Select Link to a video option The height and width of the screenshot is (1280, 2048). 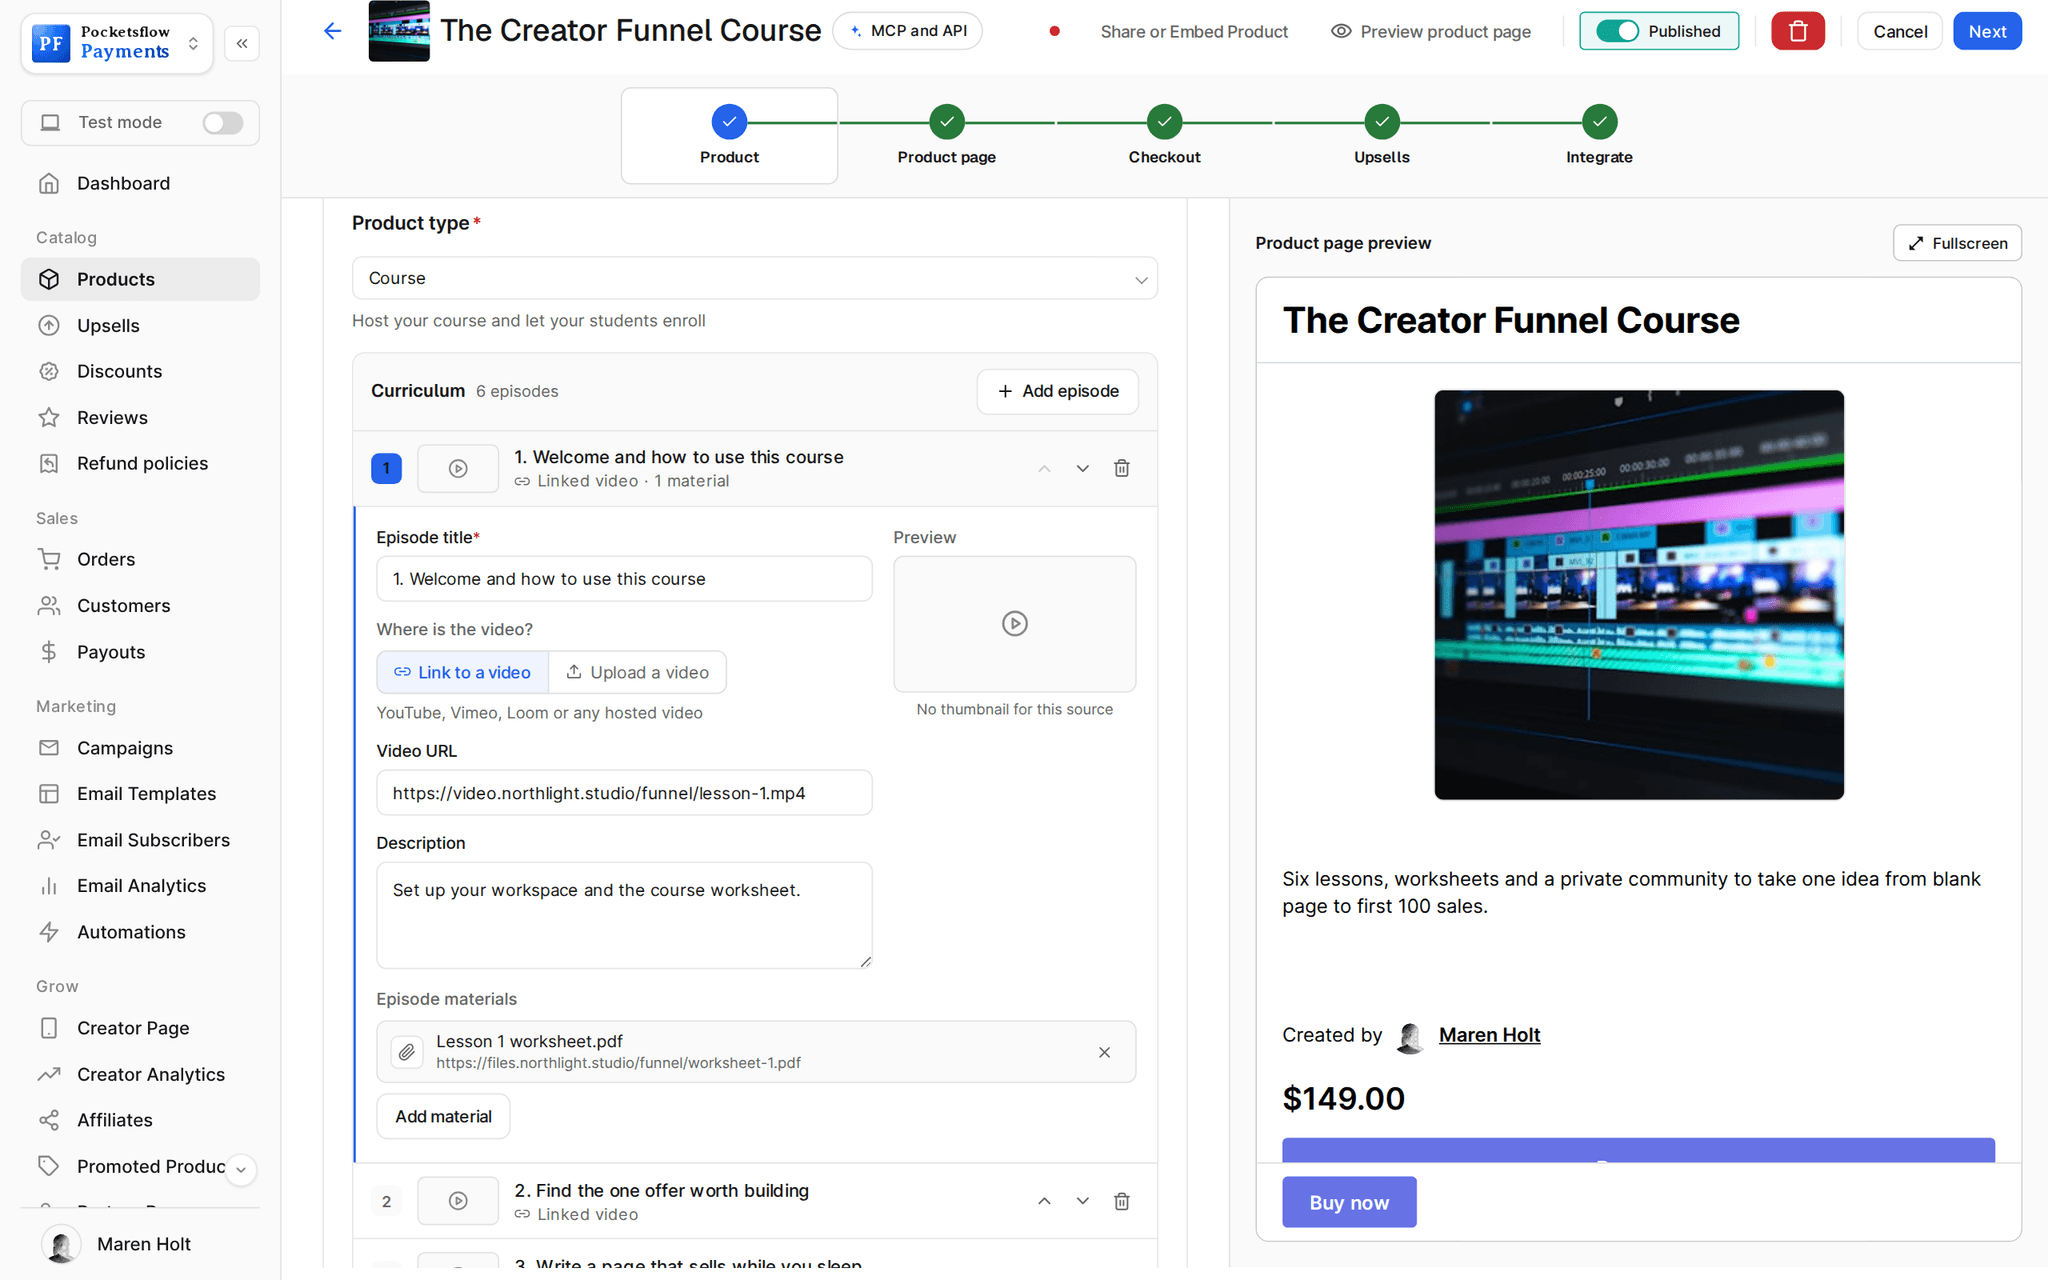click(463, 672)
